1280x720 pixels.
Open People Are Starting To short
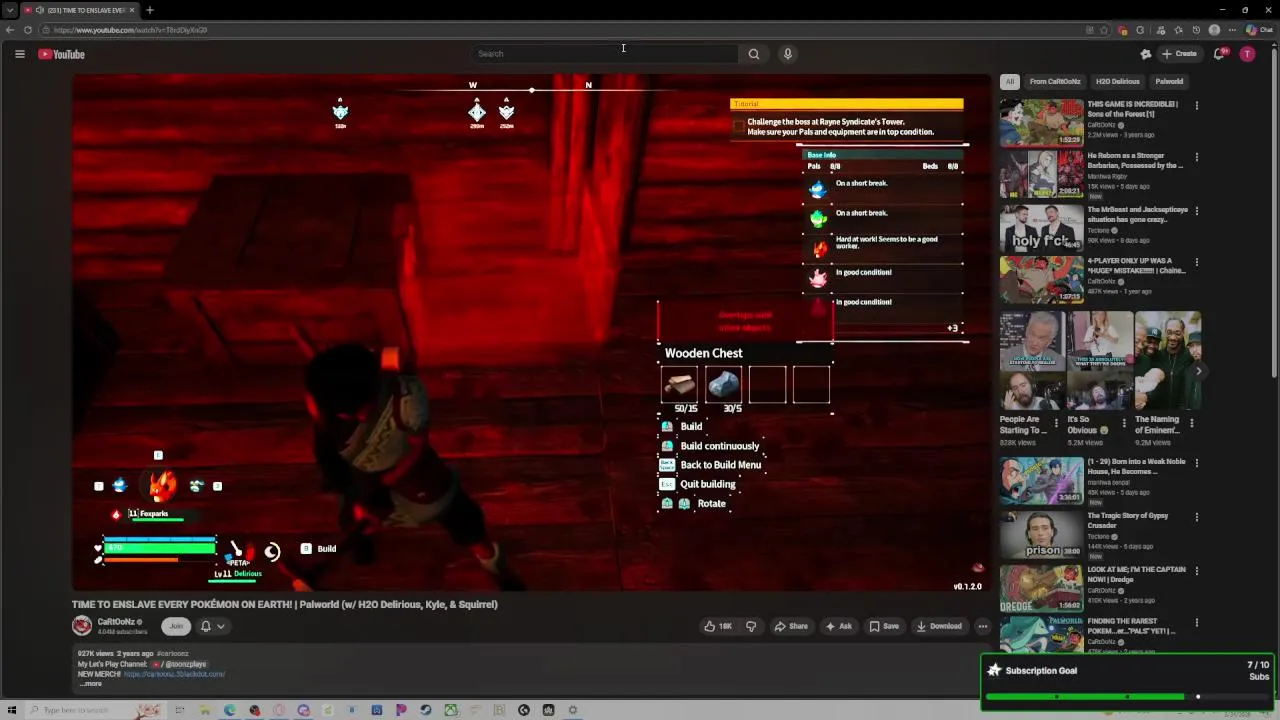pyautogui.click(x=1031, y=361)
